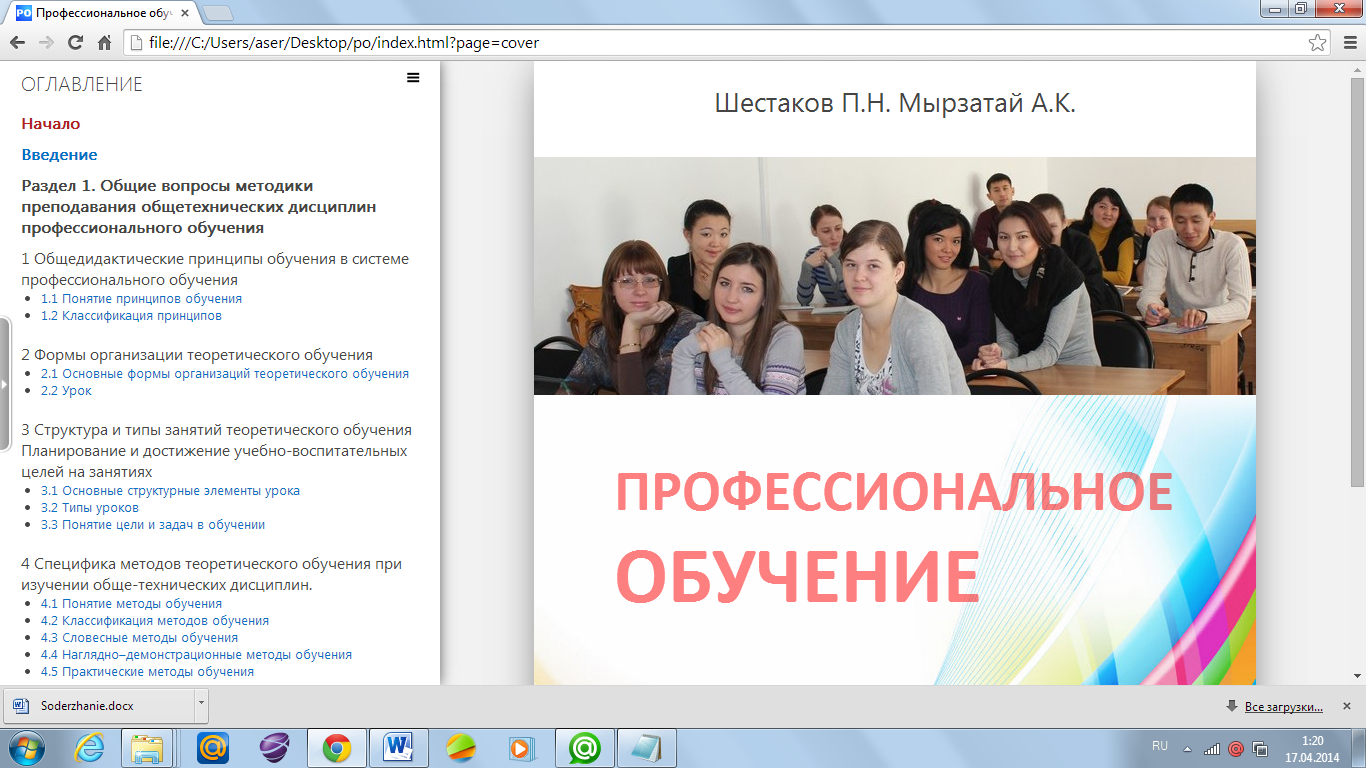Open the orange-green ball taskbar icon
The width and height of the screenshot is (1366, 768).
point(461,747)
